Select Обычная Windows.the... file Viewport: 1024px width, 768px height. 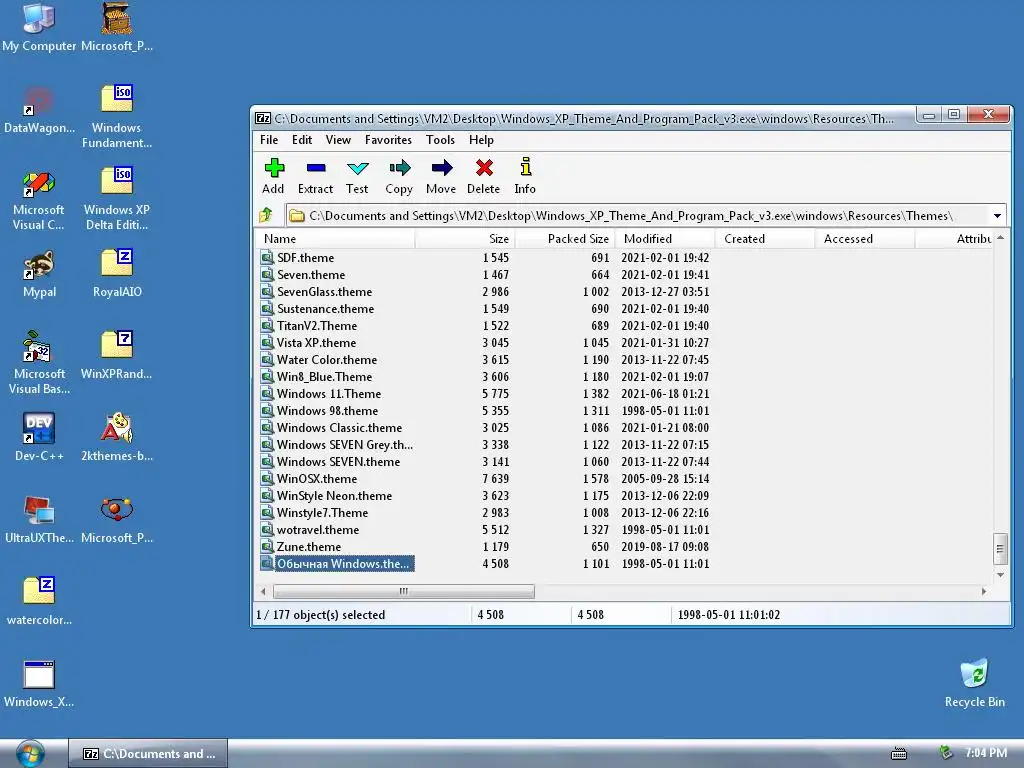click(337, 564)
